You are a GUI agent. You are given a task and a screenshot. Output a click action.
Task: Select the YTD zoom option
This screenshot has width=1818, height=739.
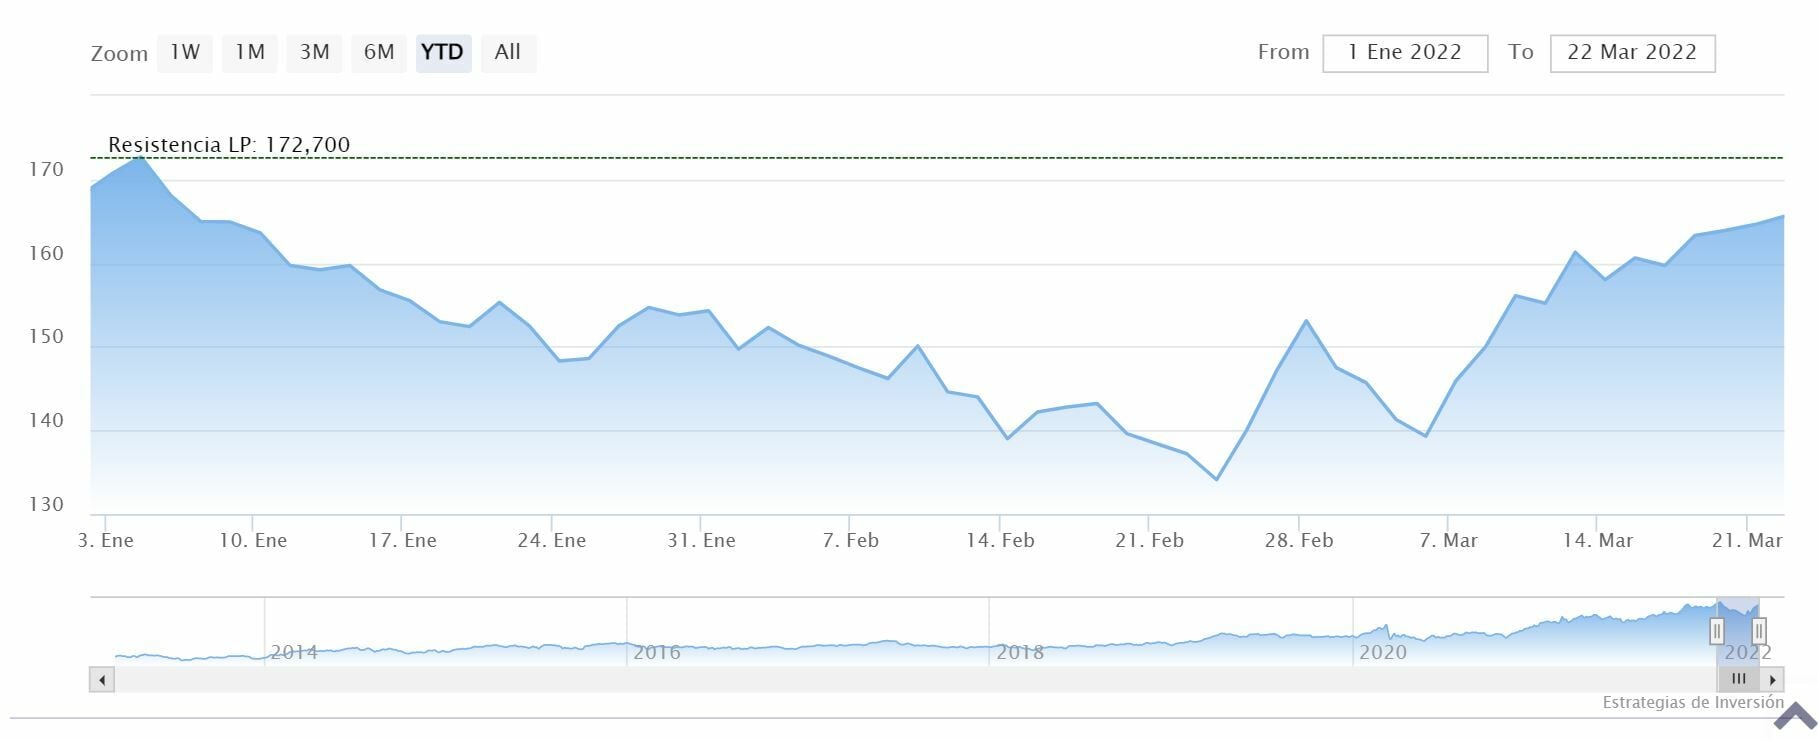[x=443, y=53]
